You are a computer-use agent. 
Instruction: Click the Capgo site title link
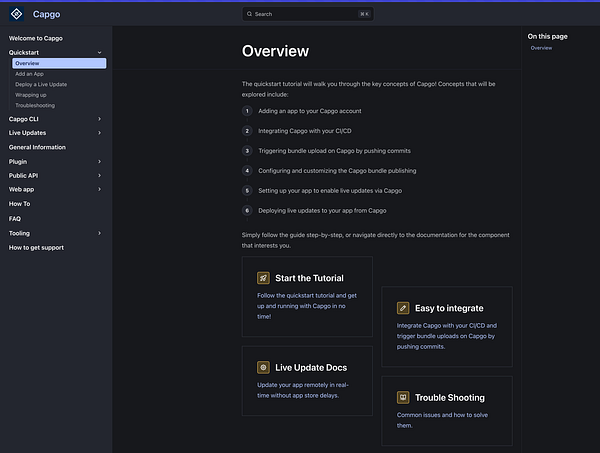[46, 14]
